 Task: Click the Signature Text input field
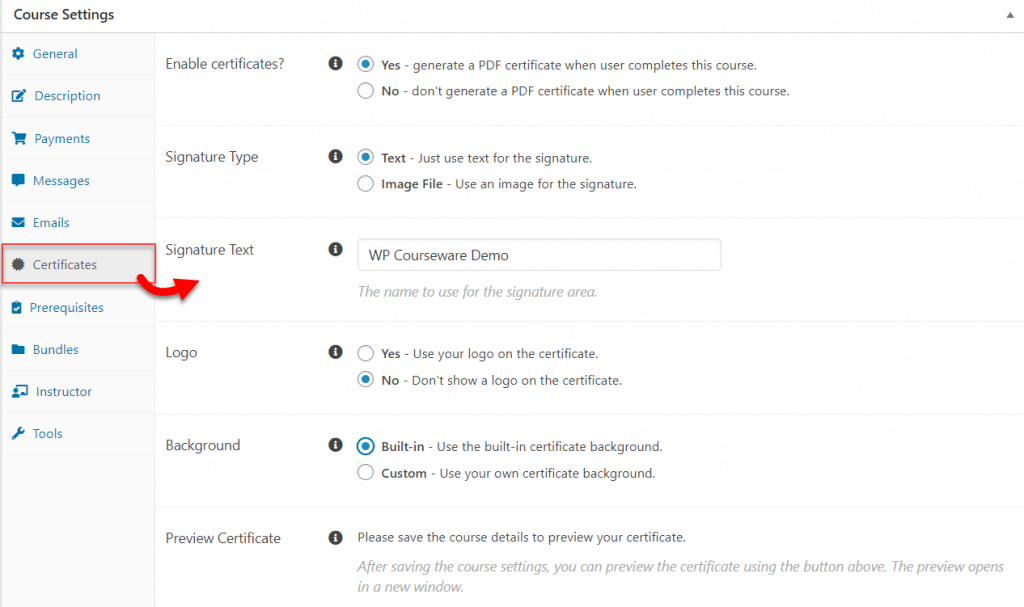(x=539, y=255)
